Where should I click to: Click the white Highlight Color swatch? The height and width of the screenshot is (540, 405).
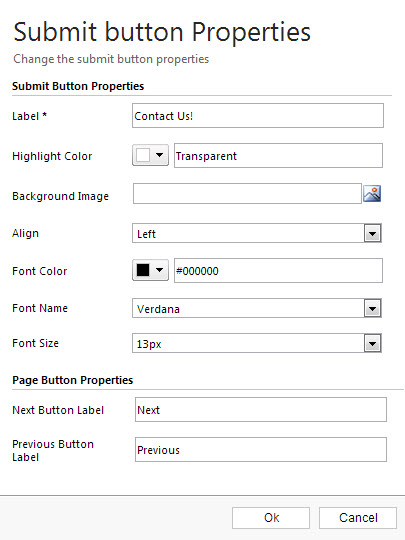click(x=143, y=155)
